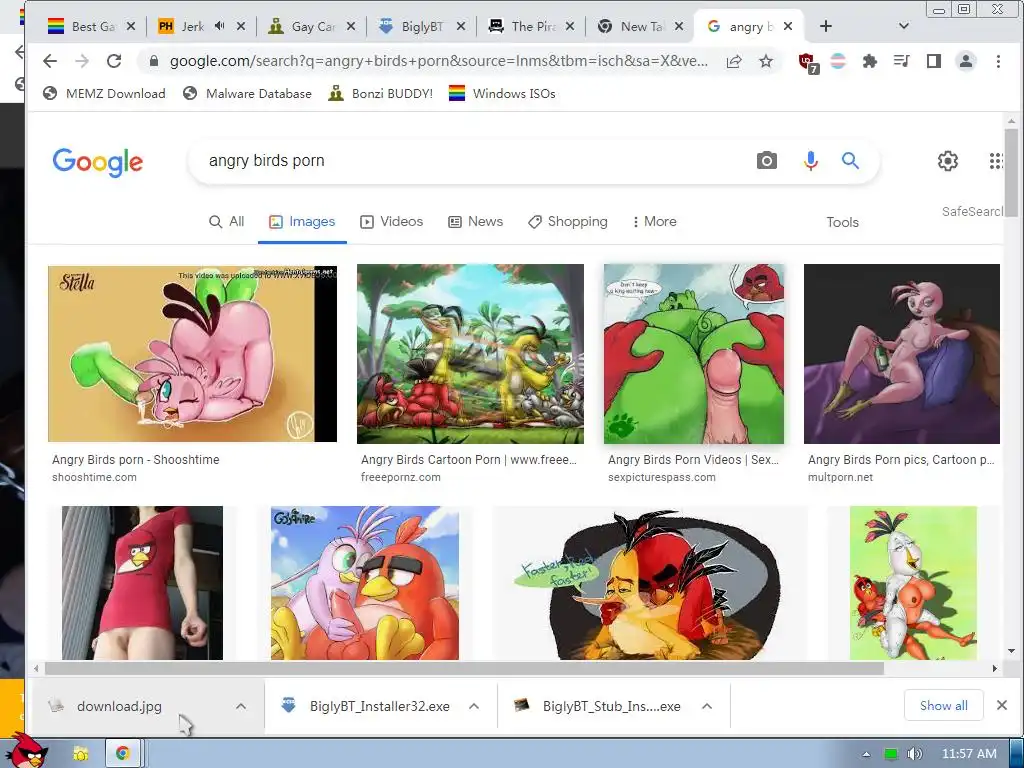Viewport: 1024px width, 768px height.
Task: Click Show all downloads
Action: click(x=944, y=705)
